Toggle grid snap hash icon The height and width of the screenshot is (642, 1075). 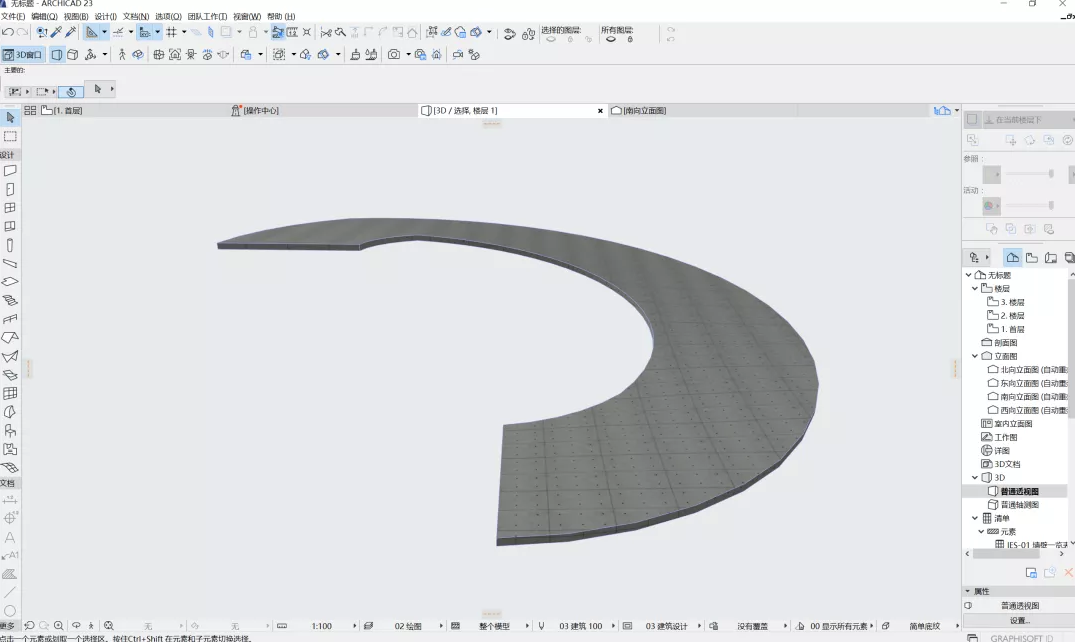point(171,32)
